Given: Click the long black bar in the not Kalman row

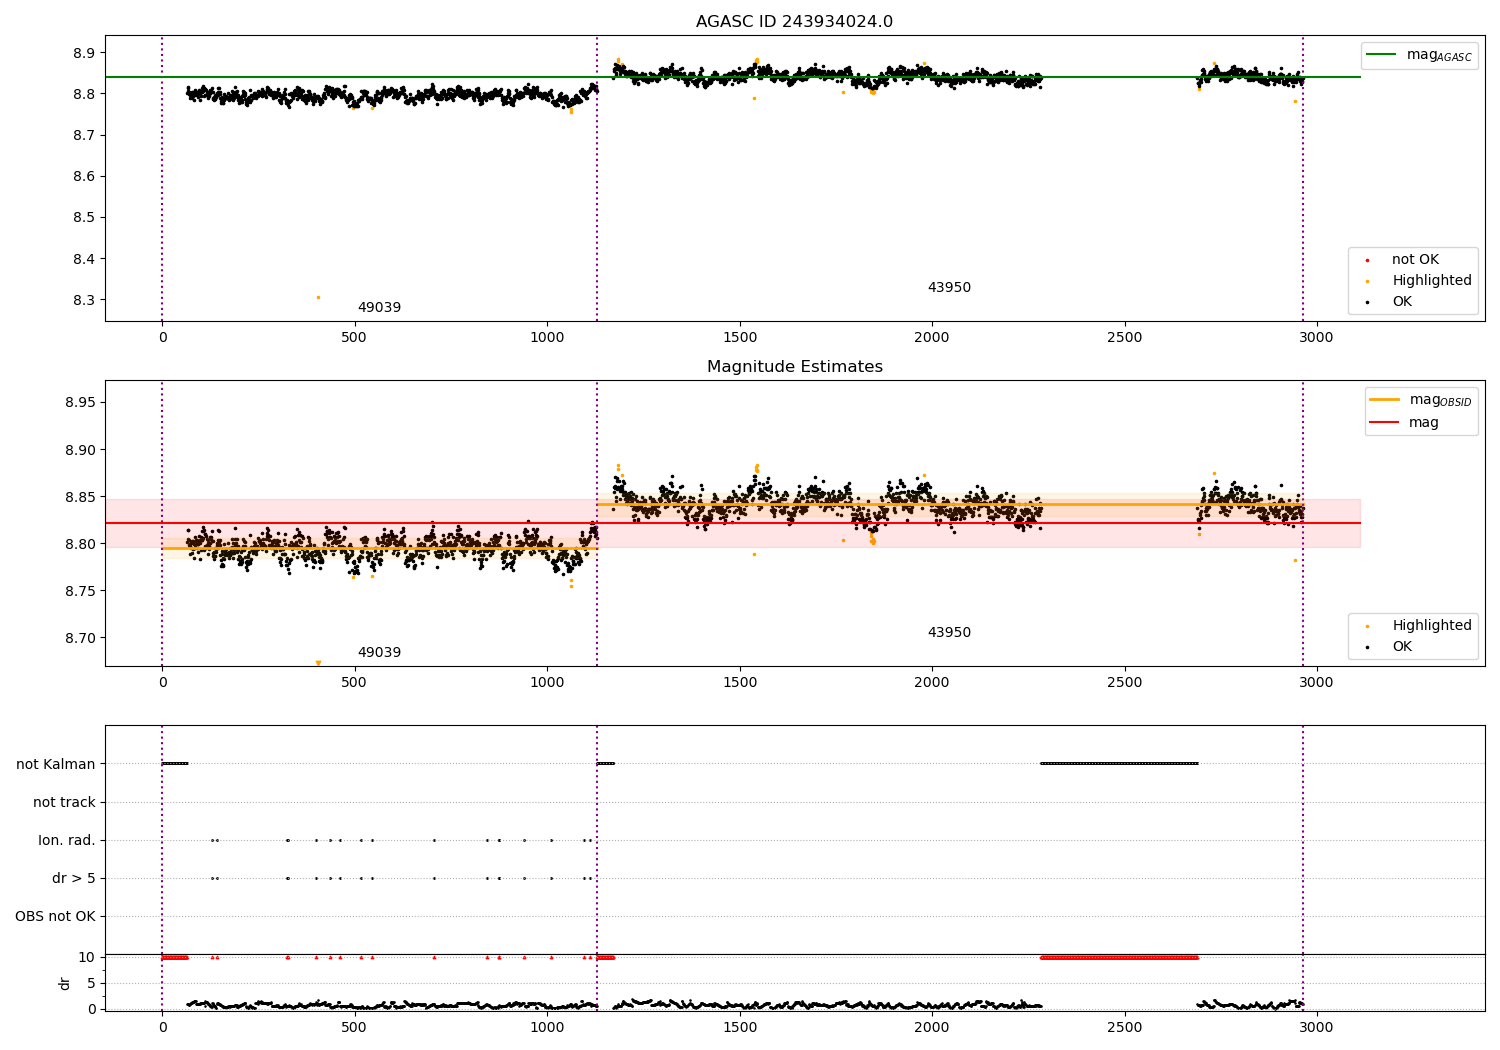Looking at the screenshot, I should coord(1119,764).
